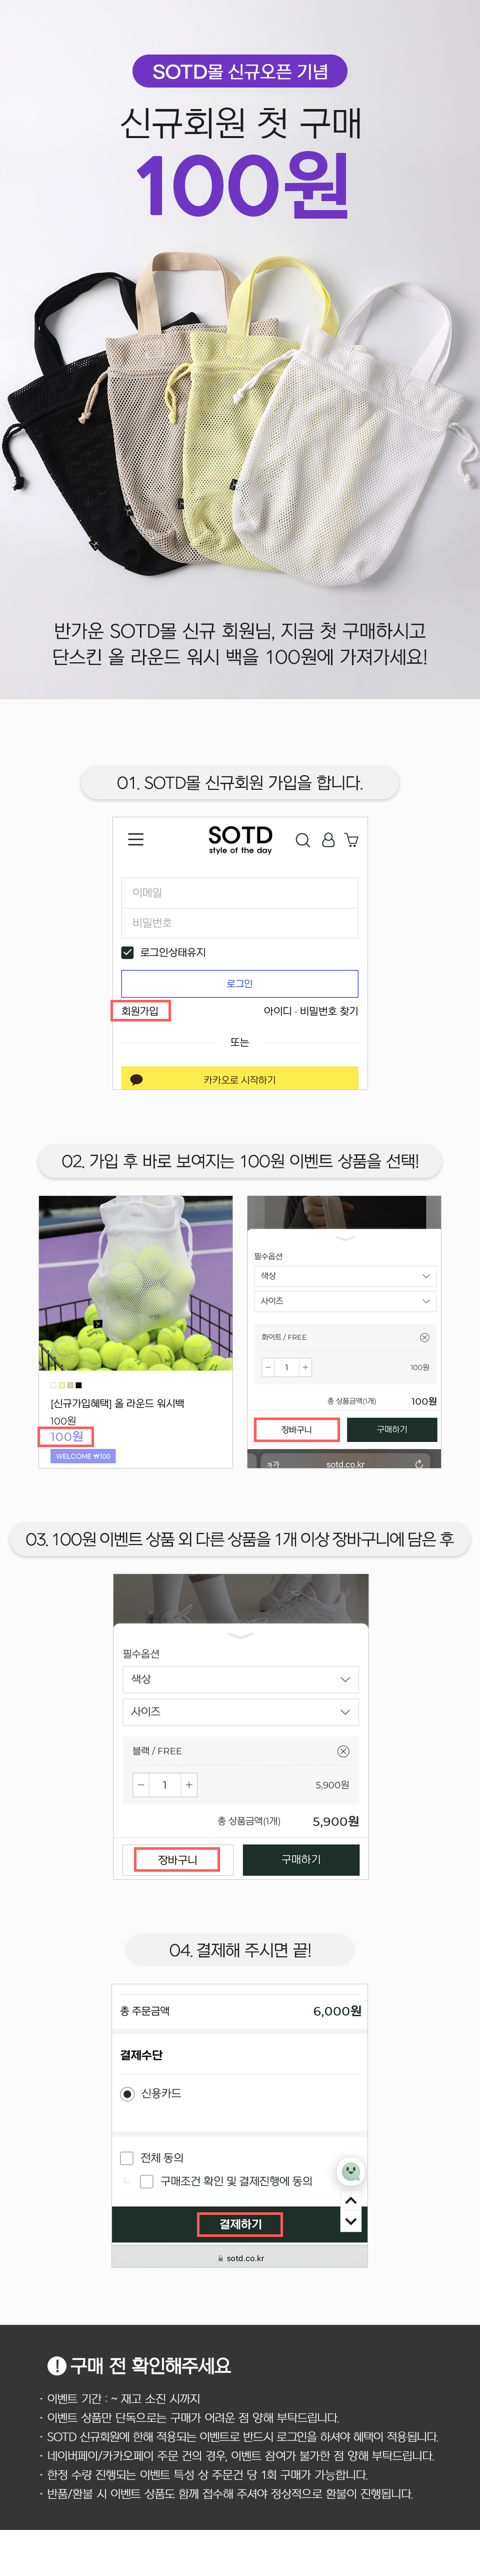
Task: Open the user account icon in header
Action: pyautogui.click(x=328, y=841)
